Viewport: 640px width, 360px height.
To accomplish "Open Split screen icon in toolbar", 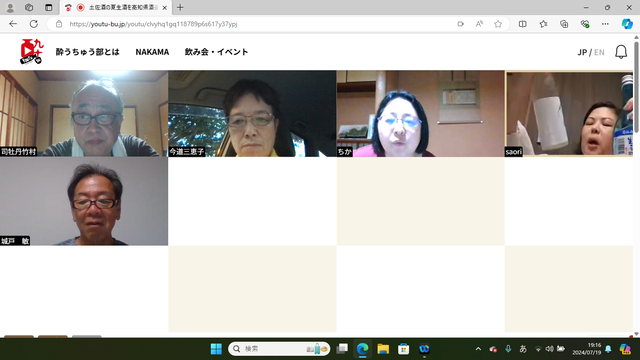I will 522,24.
